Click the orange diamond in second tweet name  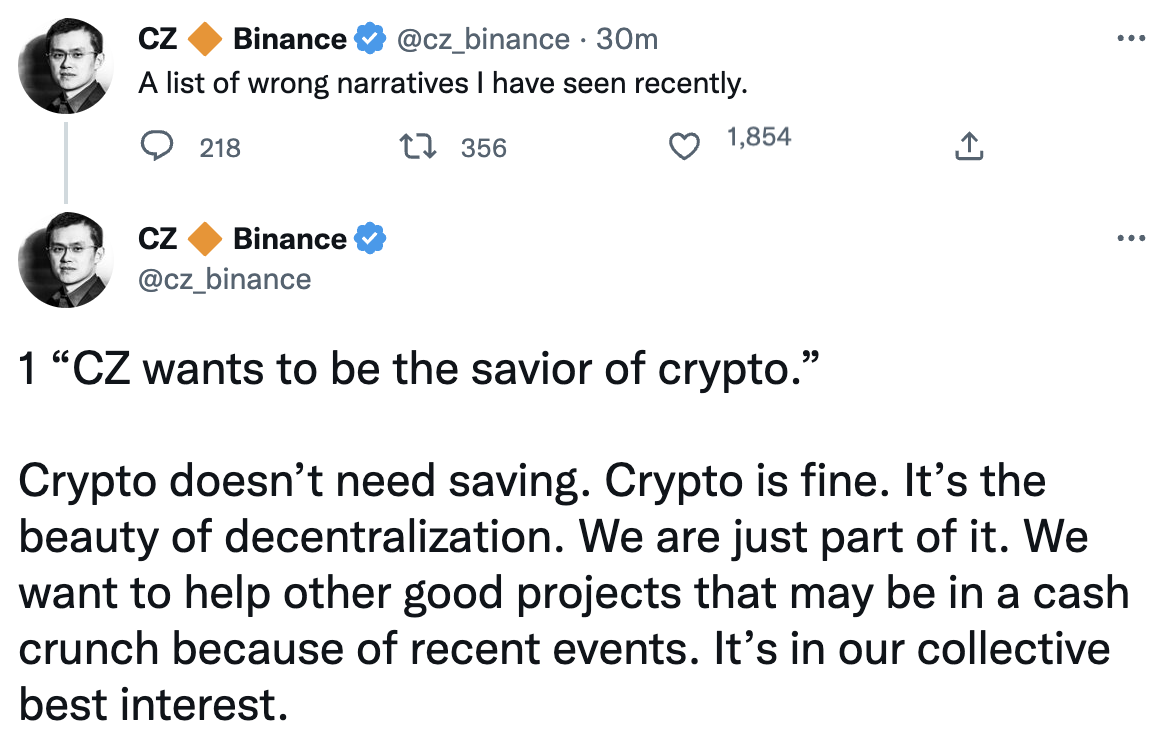[205, 239]
